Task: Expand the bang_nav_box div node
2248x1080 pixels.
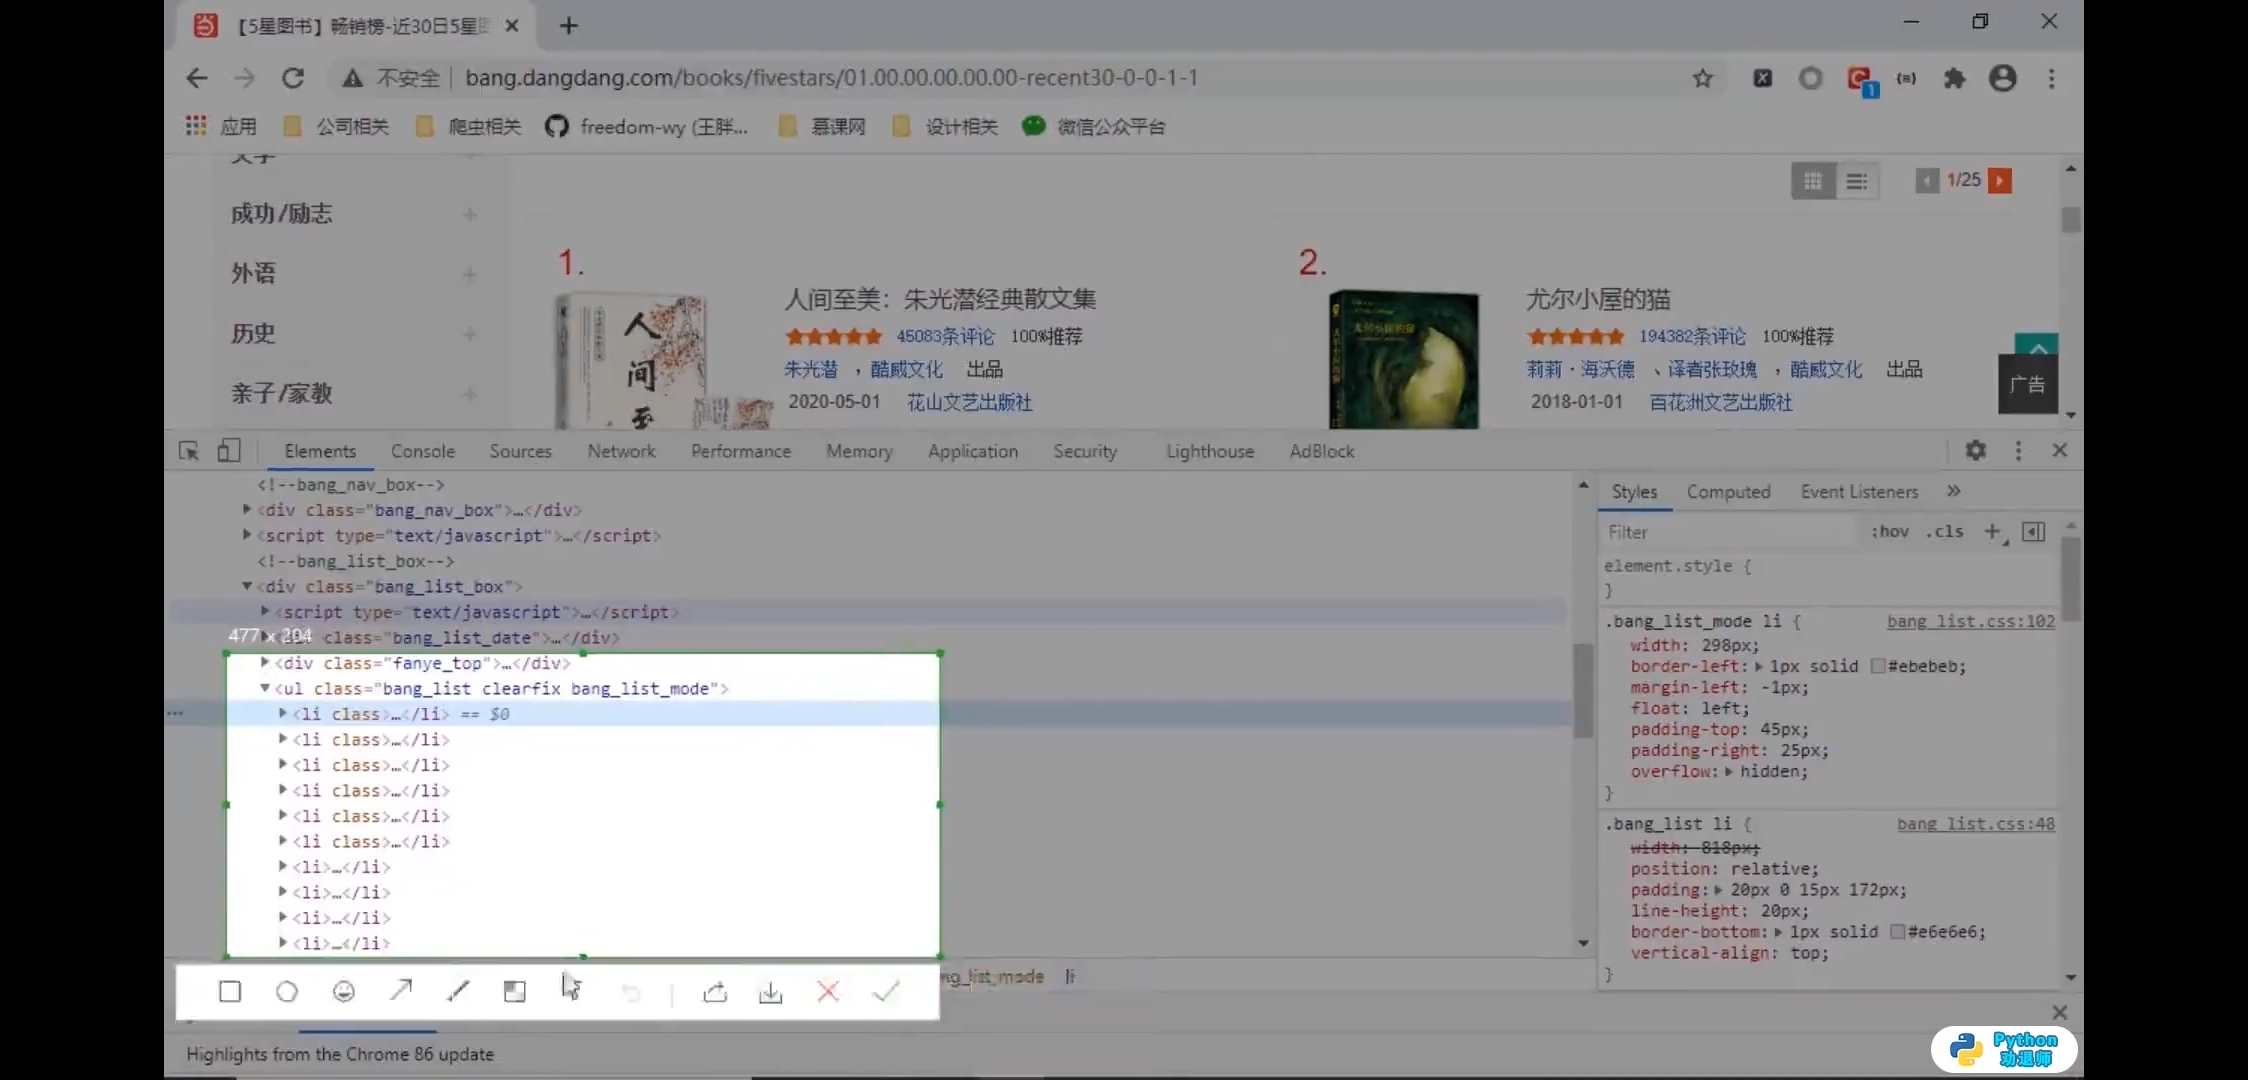Action: click(x=247, y=510)
